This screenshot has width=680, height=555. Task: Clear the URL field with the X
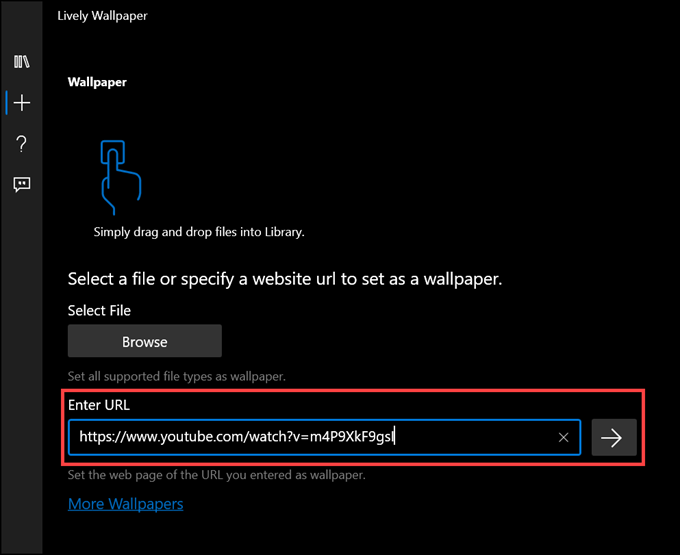[563, 437]
